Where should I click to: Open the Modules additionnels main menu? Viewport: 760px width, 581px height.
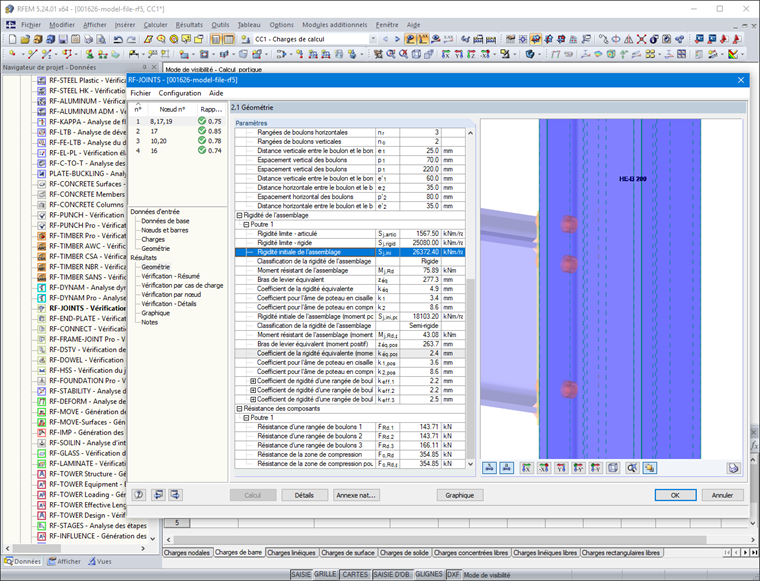coord(334,25)
